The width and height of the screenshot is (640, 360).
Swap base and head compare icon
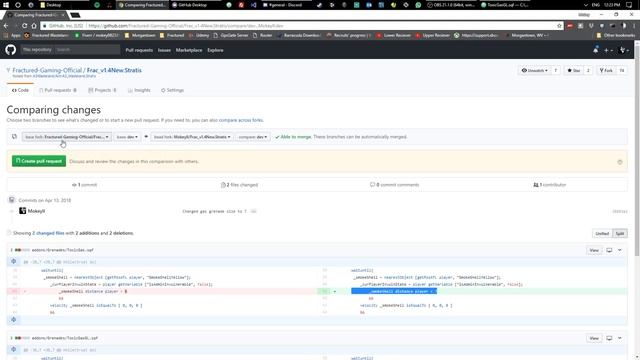click(14, 137)
